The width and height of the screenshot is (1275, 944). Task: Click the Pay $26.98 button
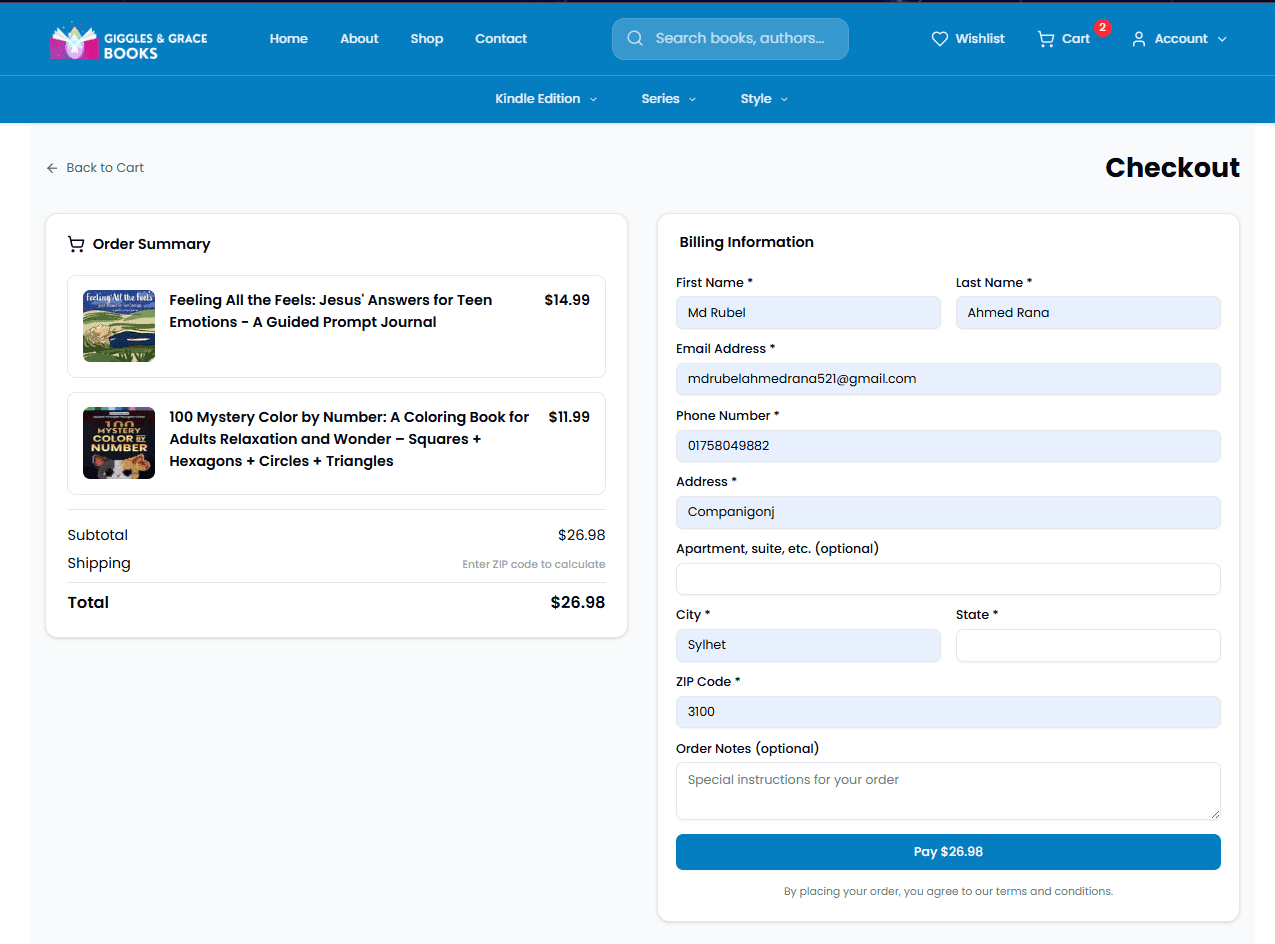948,852
